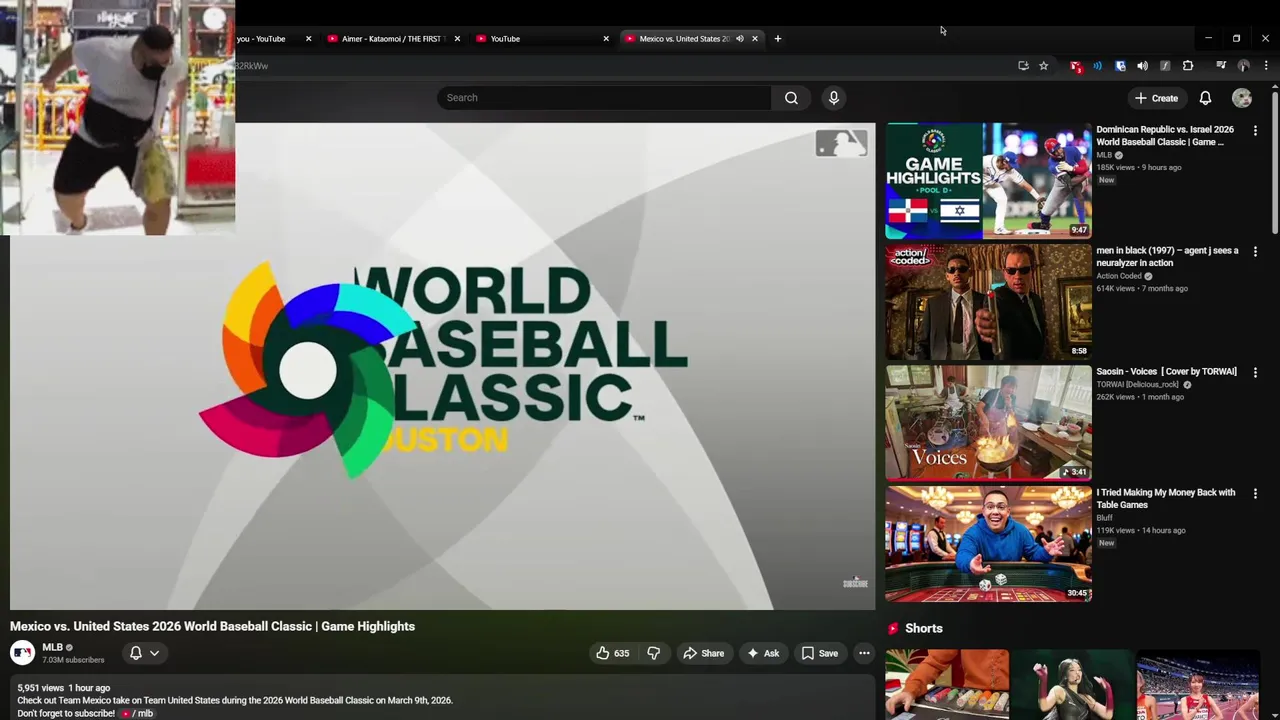Click the Create button
1280x720 pixels.
(x=1156, y=98)
